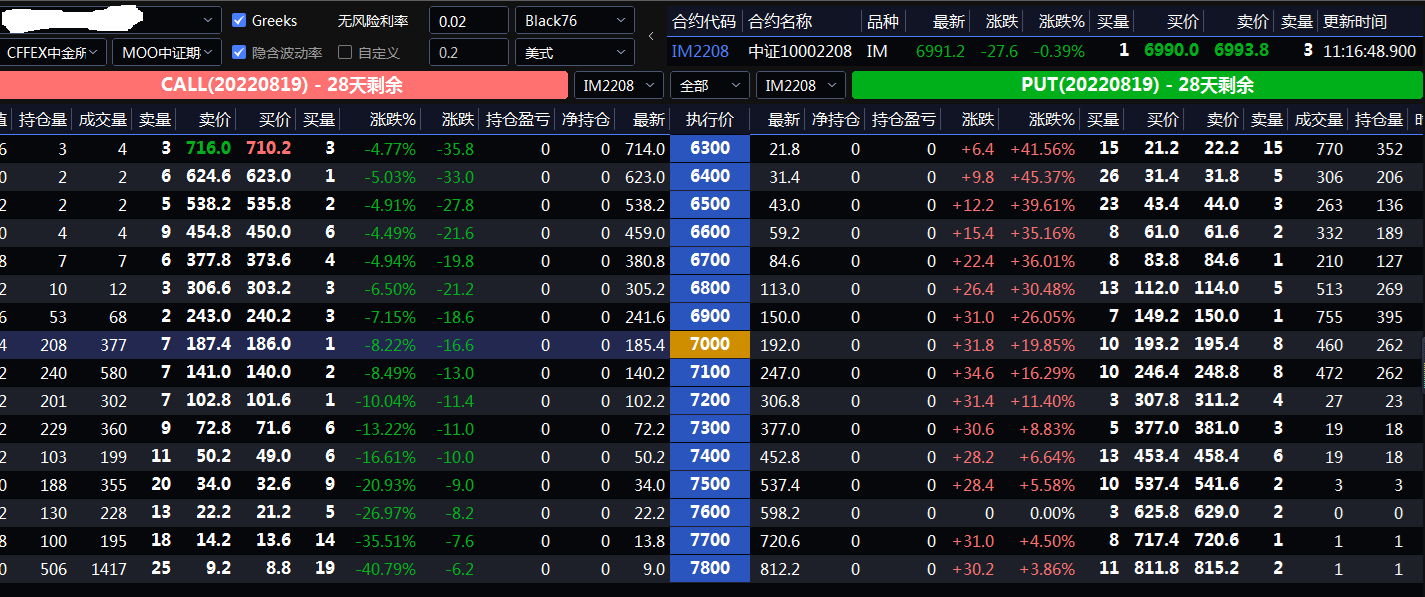Screen dimensions: 1425x597
Task: Open the IM2208 dropdown next to PUT banner
Action: click(x=800, y=86)
